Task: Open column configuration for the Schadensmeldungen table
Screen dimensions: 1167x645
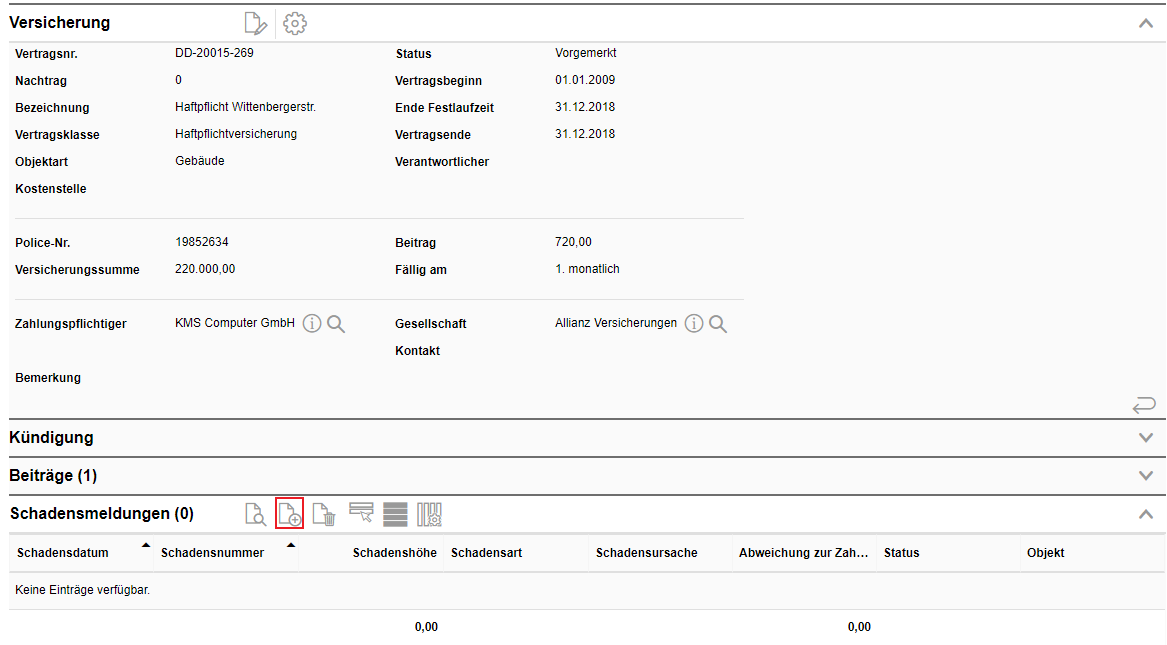Action: click(429, 514)
